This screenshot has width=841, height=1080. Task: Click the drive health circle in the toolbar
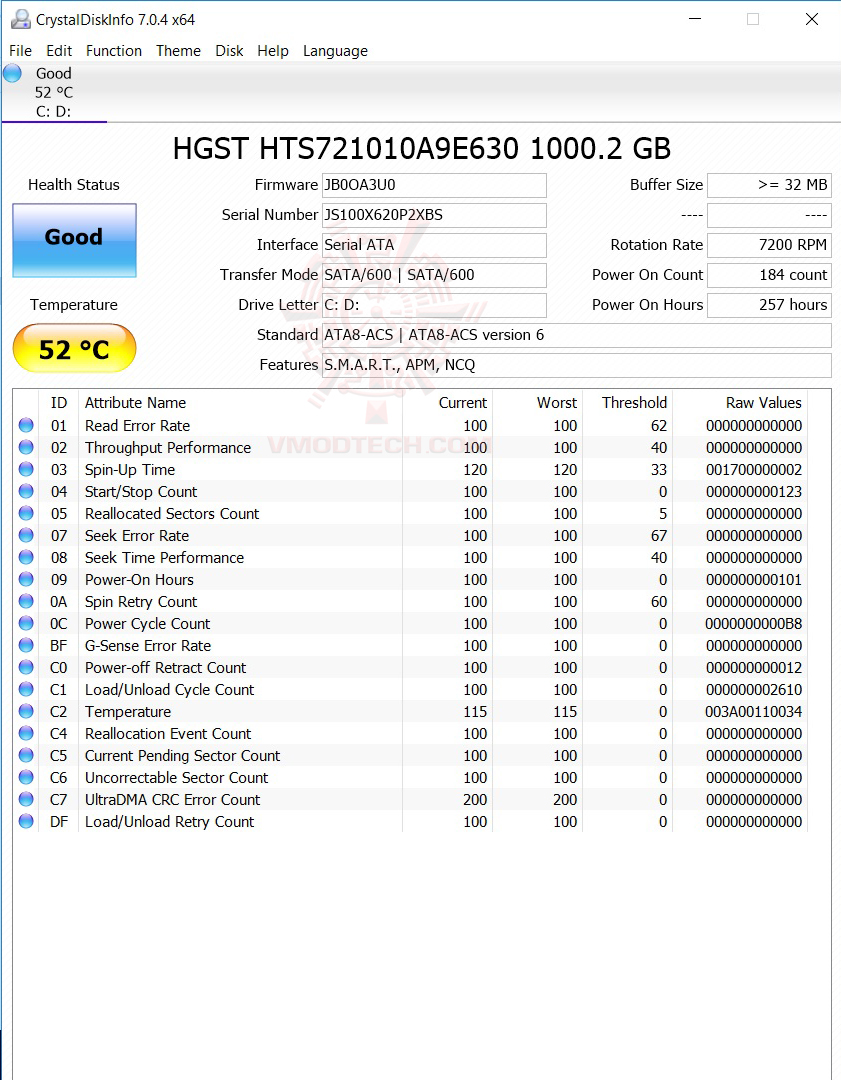tap(12, 72)
